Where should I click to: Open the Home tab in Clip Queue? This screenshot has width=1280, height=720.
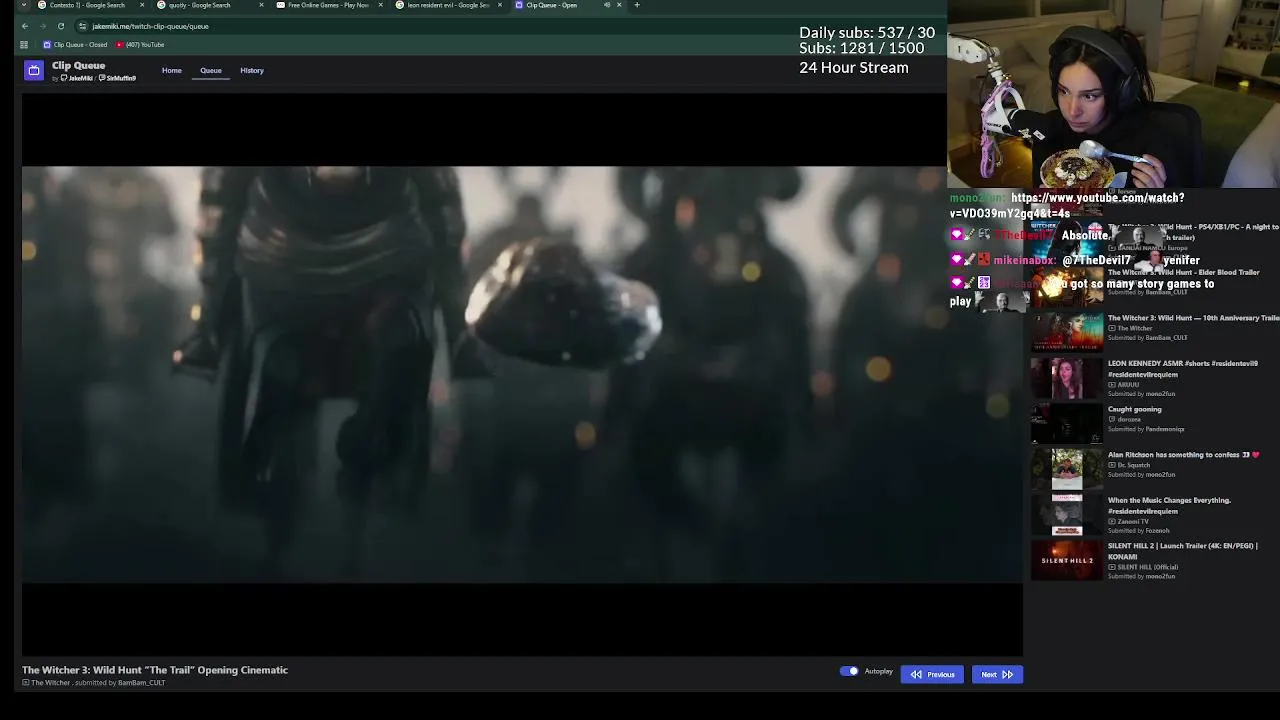click(x=172, y=70)
